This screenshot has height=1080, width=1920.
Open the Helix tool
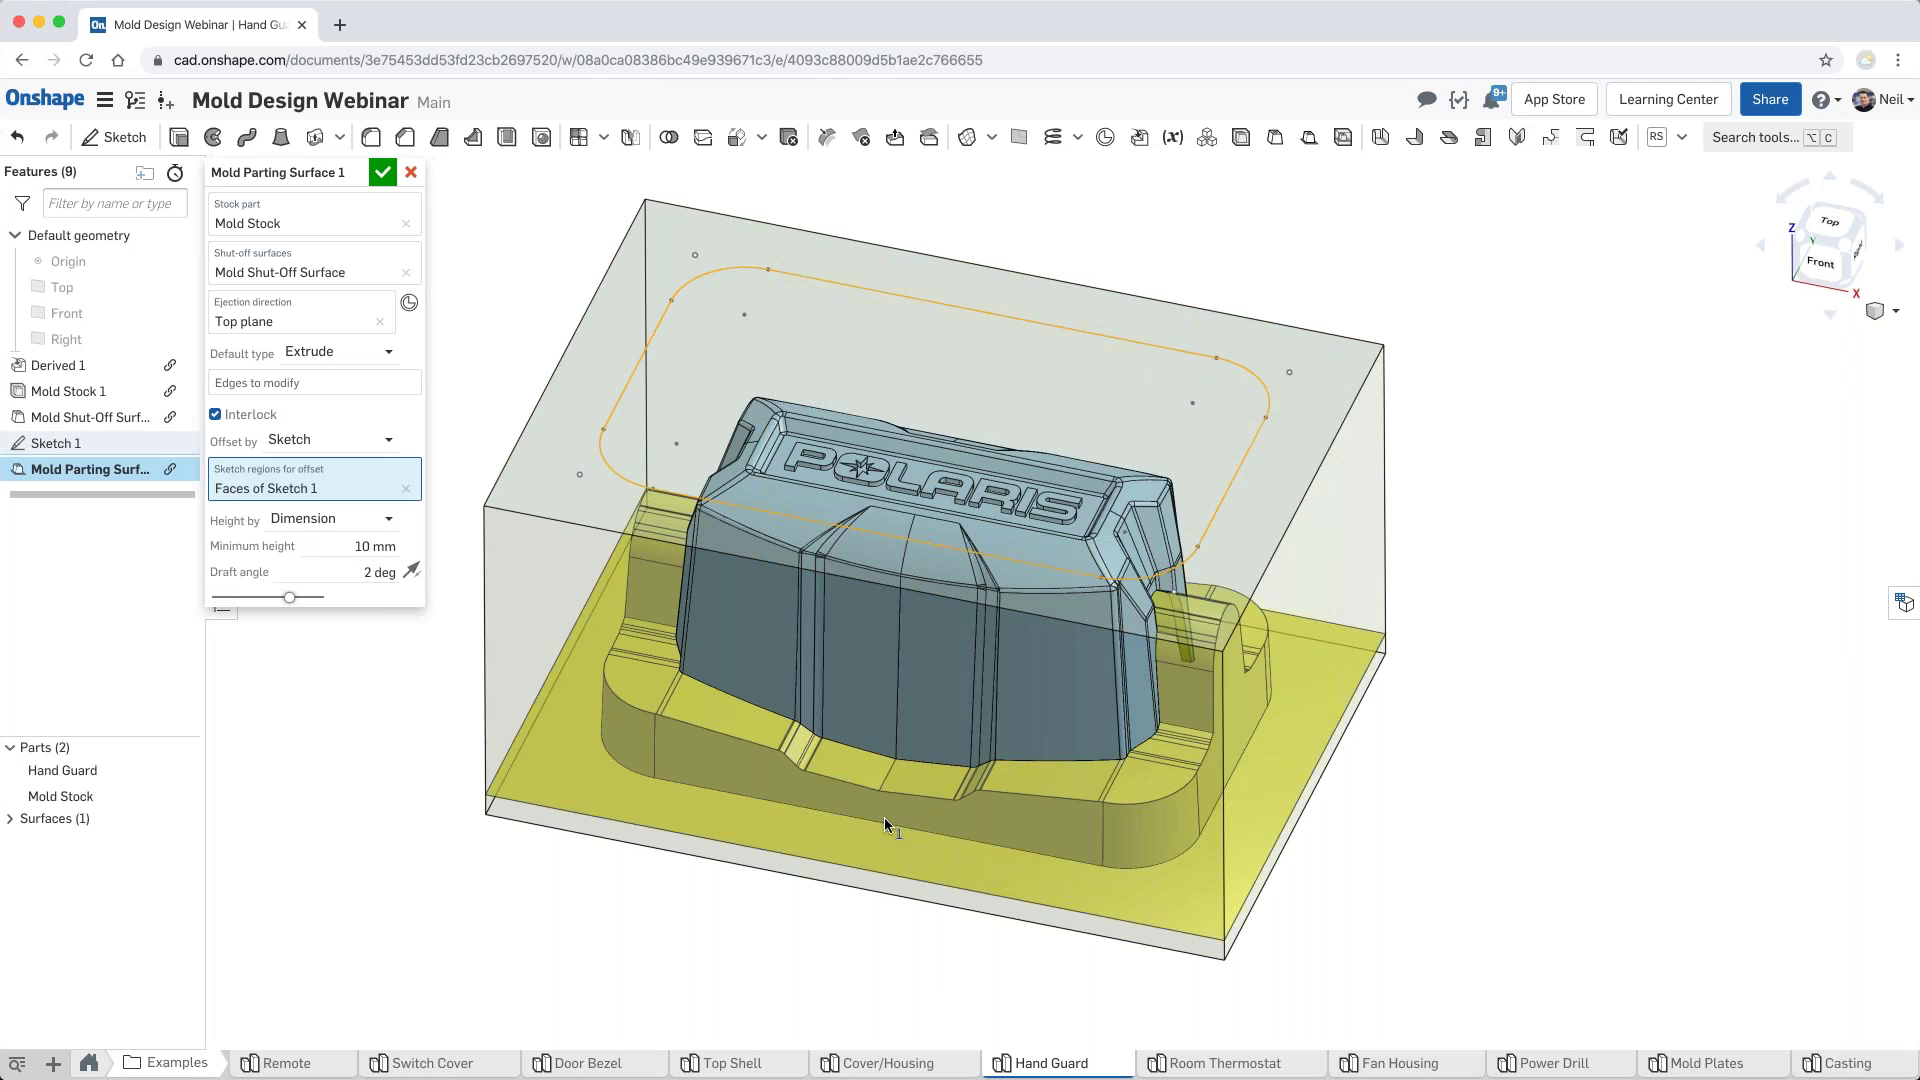point(1053,137)
